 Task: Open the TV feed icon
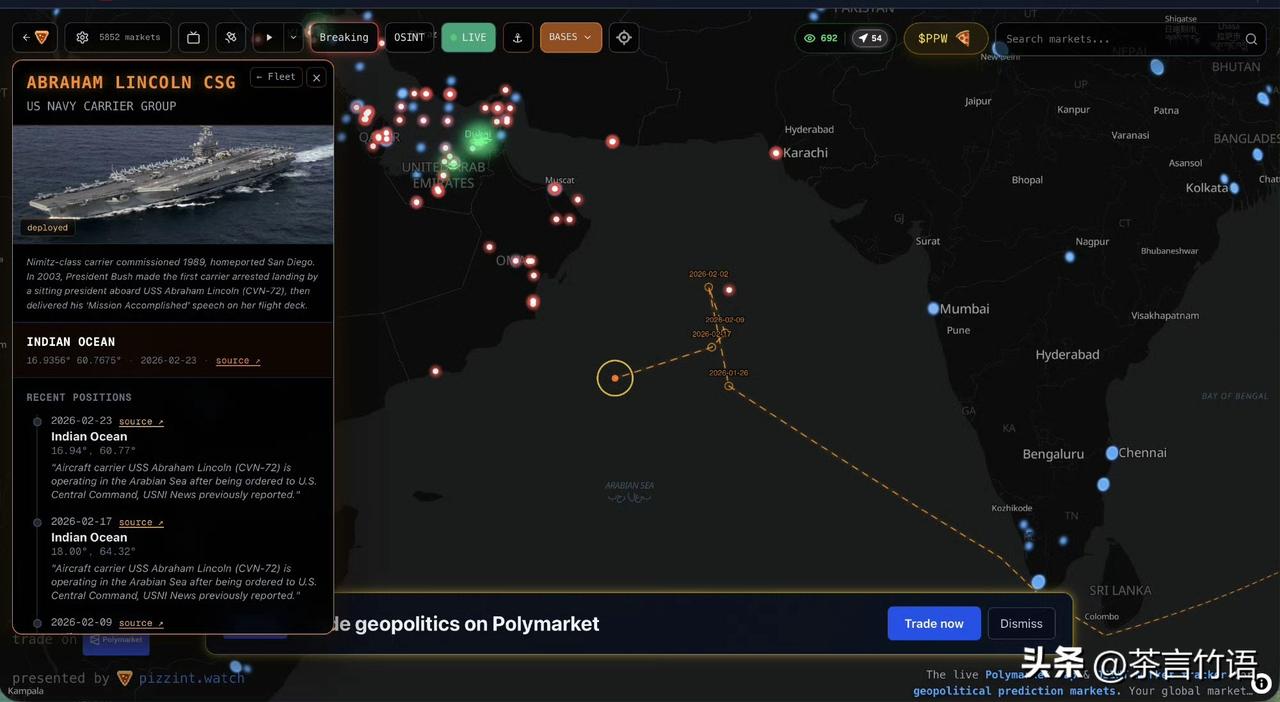tap(193, 38)
